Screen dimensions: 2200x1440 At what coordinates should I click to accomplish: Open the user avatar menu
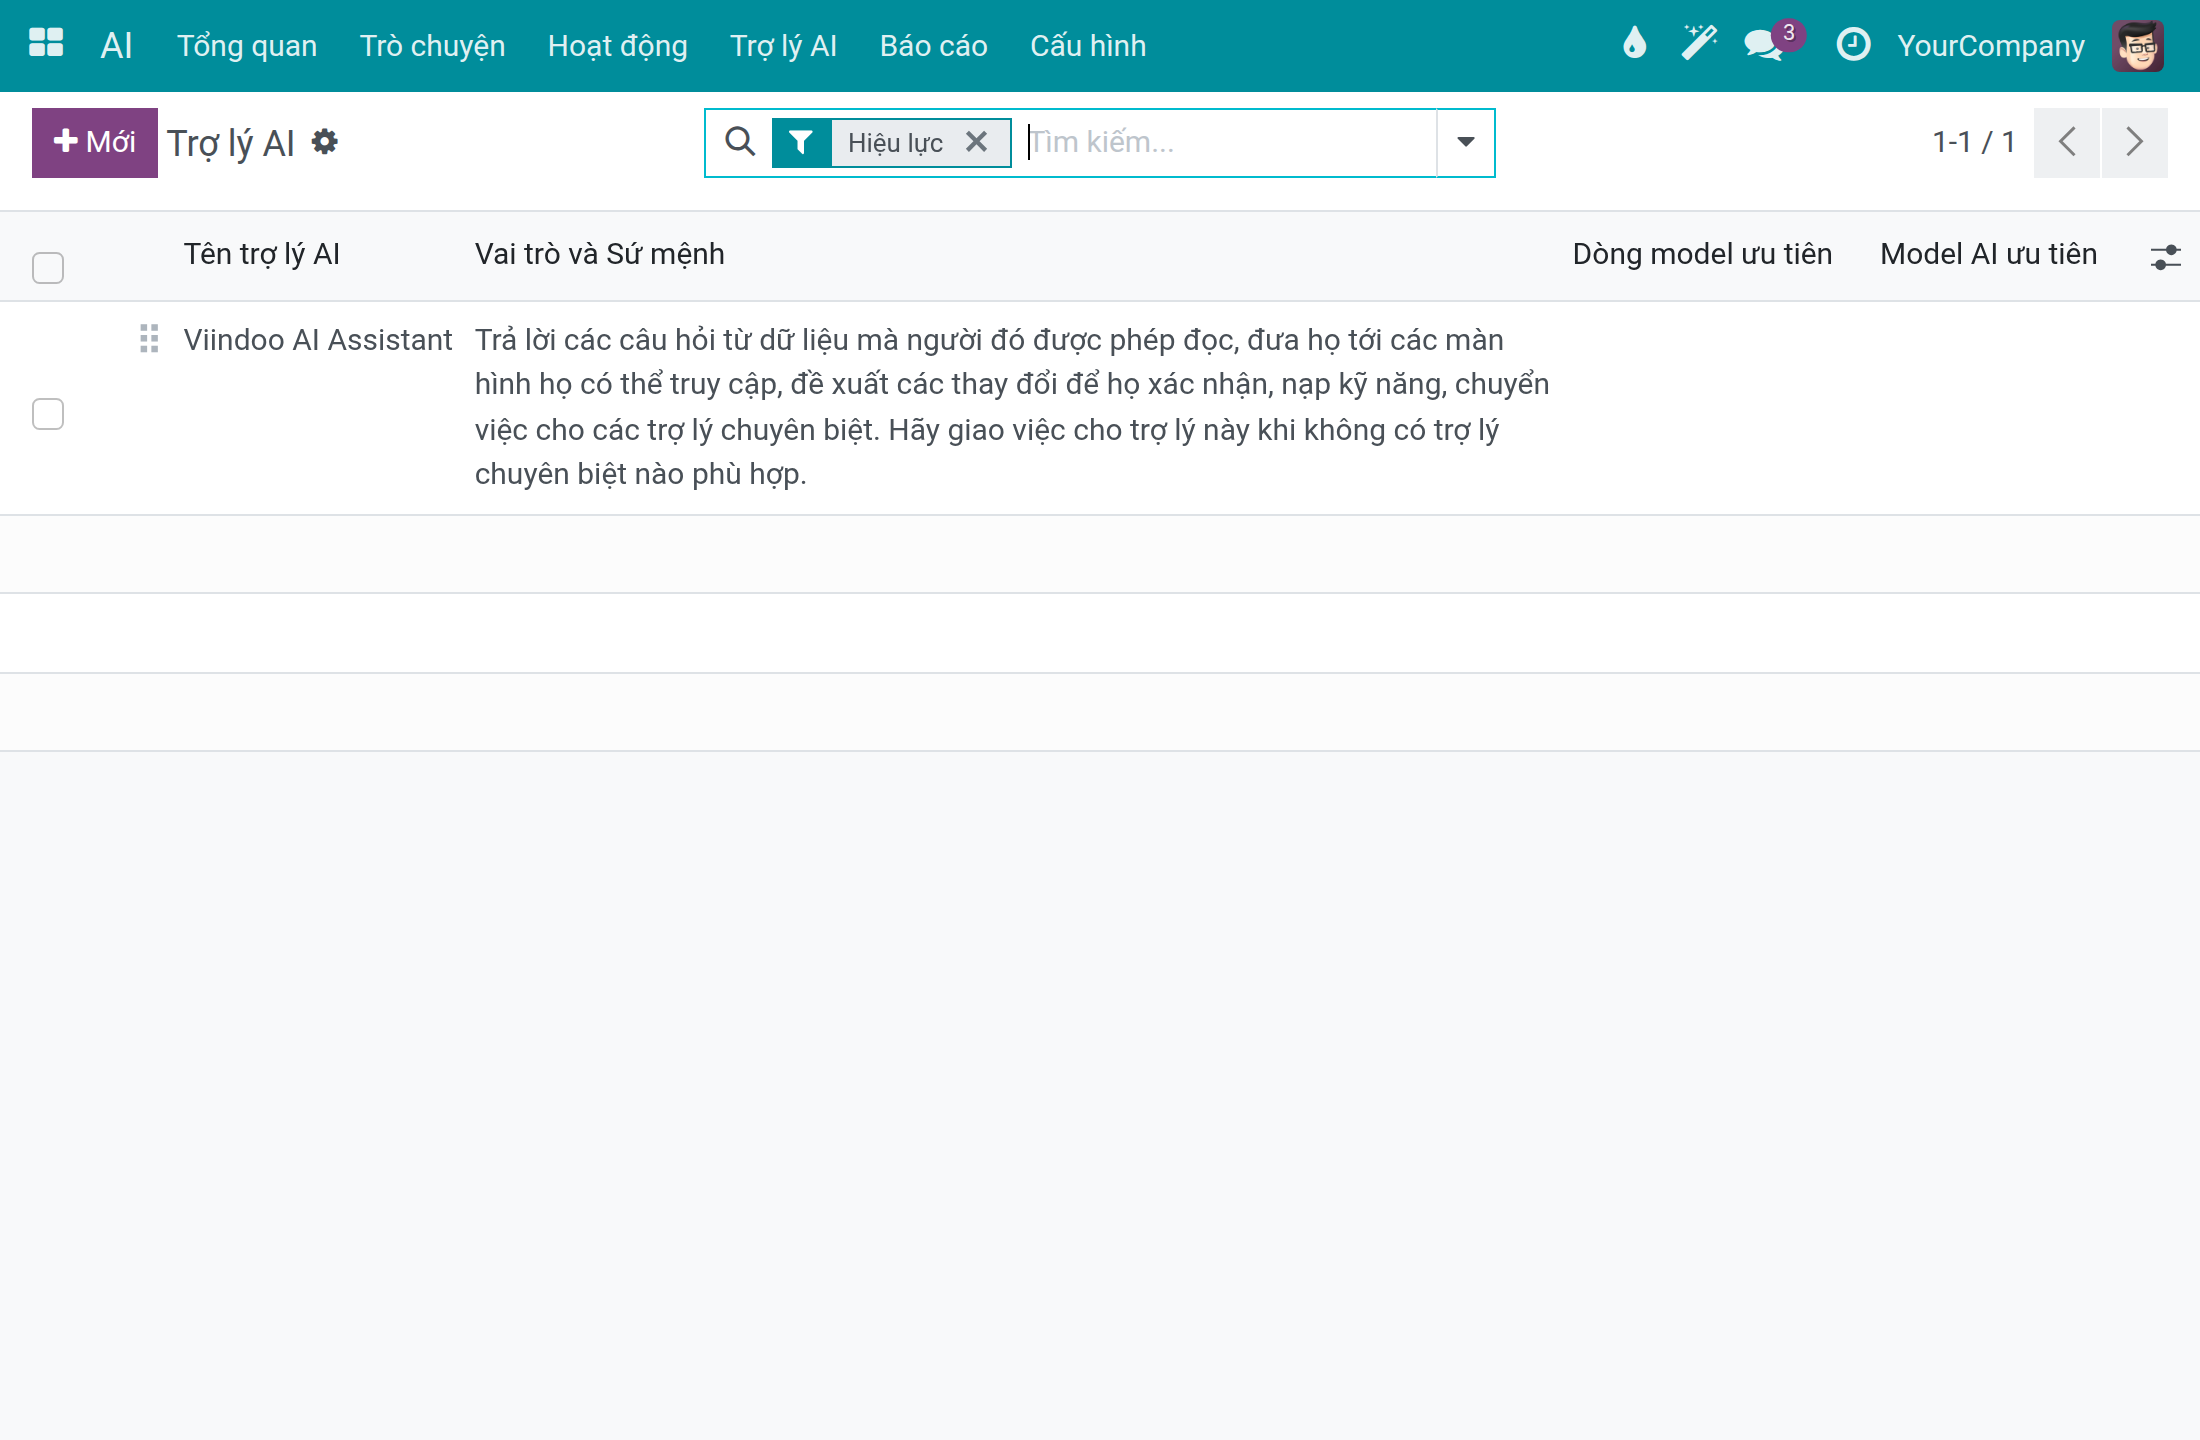tap(2138, 45)
